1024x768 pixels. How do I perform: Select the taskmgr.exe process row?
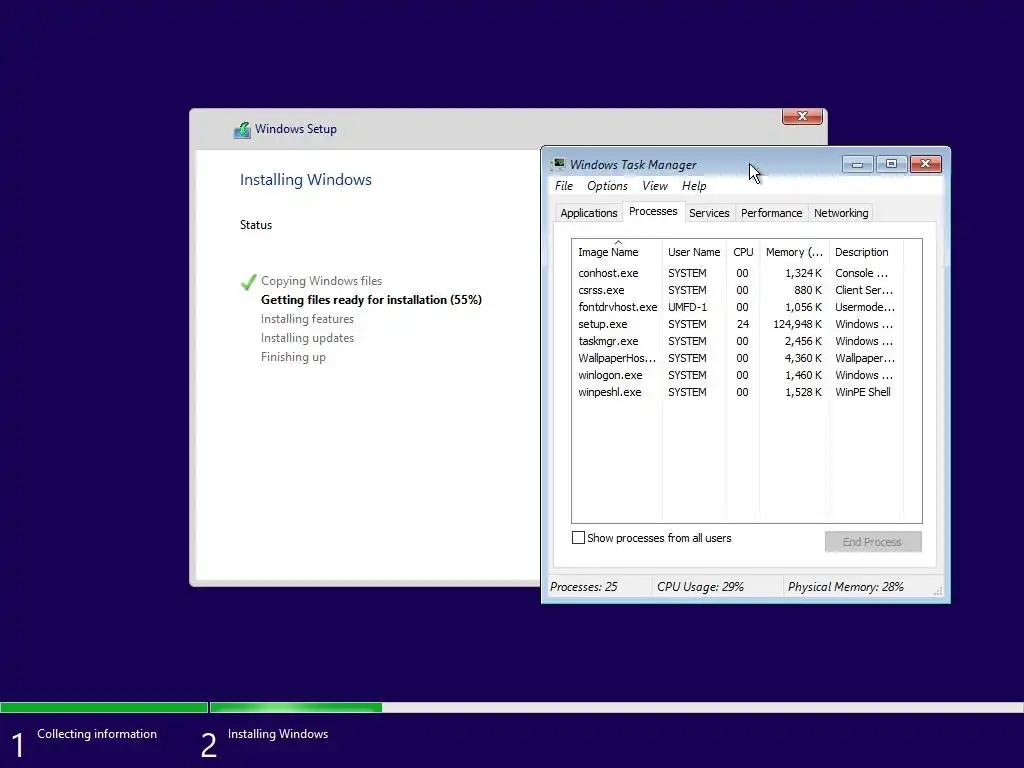[x=738, y=341]
